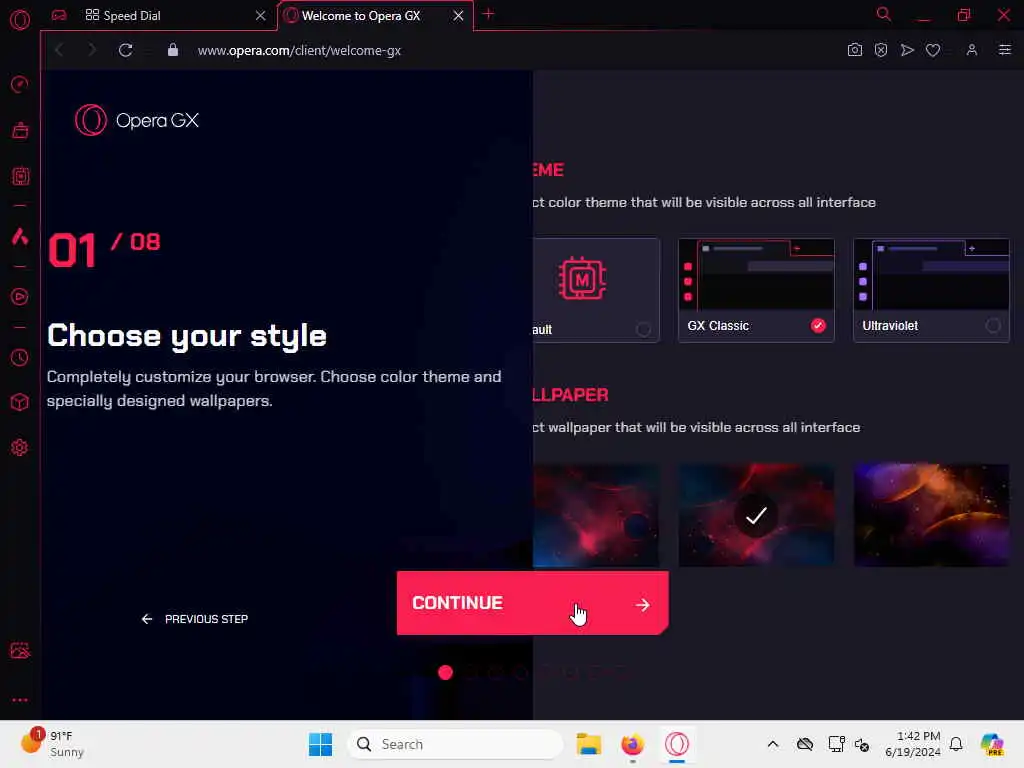Open the send arrow icon in address bar
This screenshot has width=1024, height=768.
(906, 50)
